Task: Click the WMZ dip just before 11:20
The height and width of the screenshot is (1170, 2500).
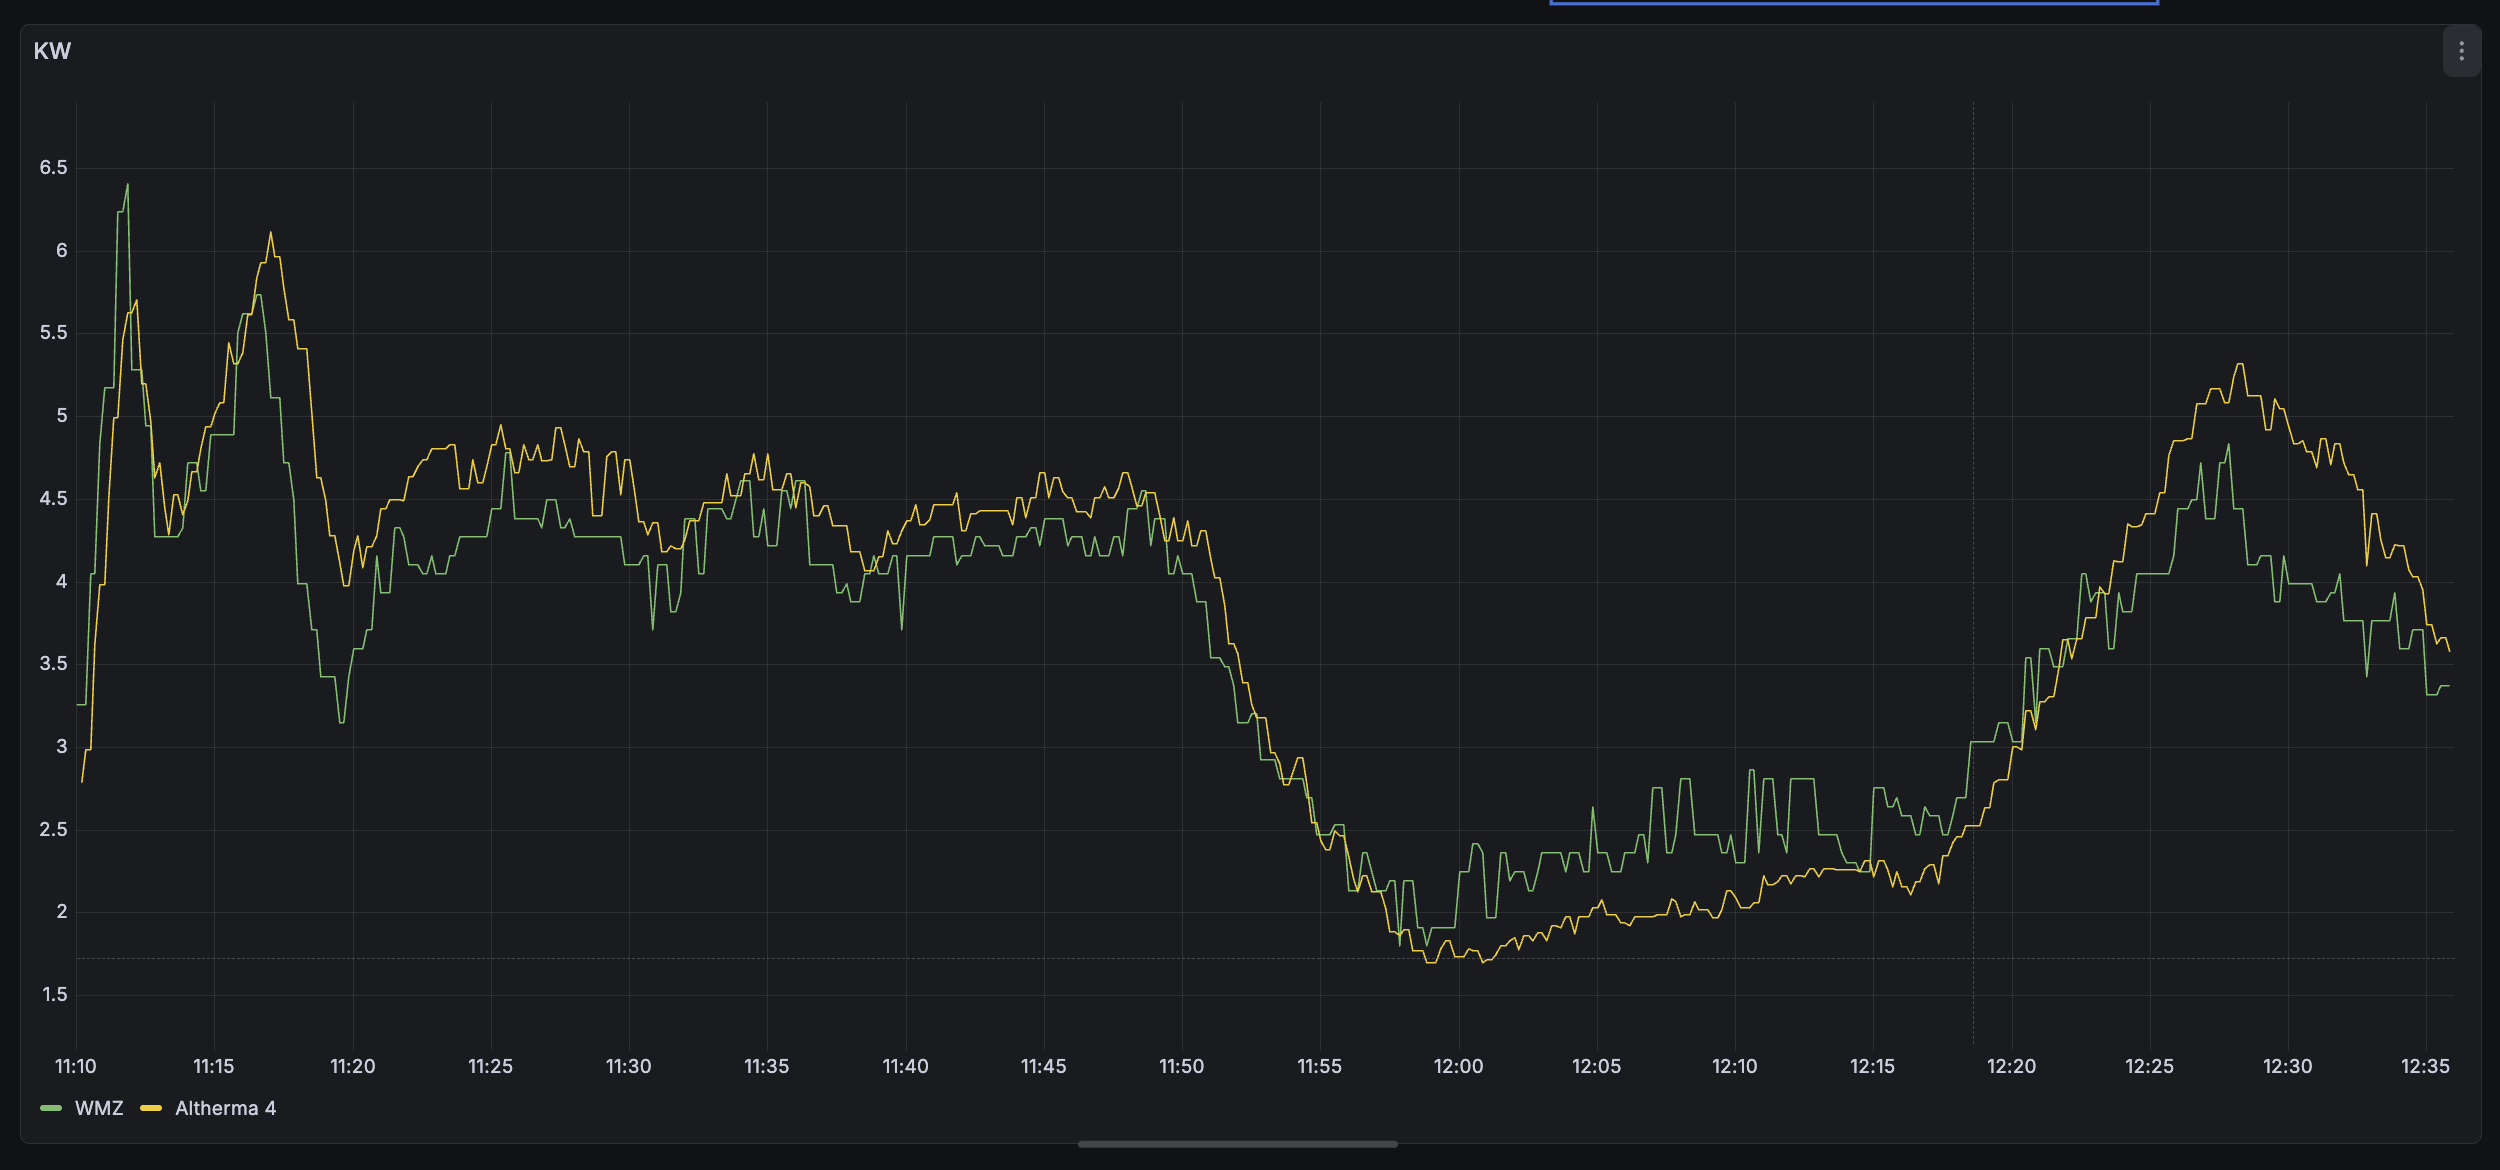Action: [x=342, y=721]
